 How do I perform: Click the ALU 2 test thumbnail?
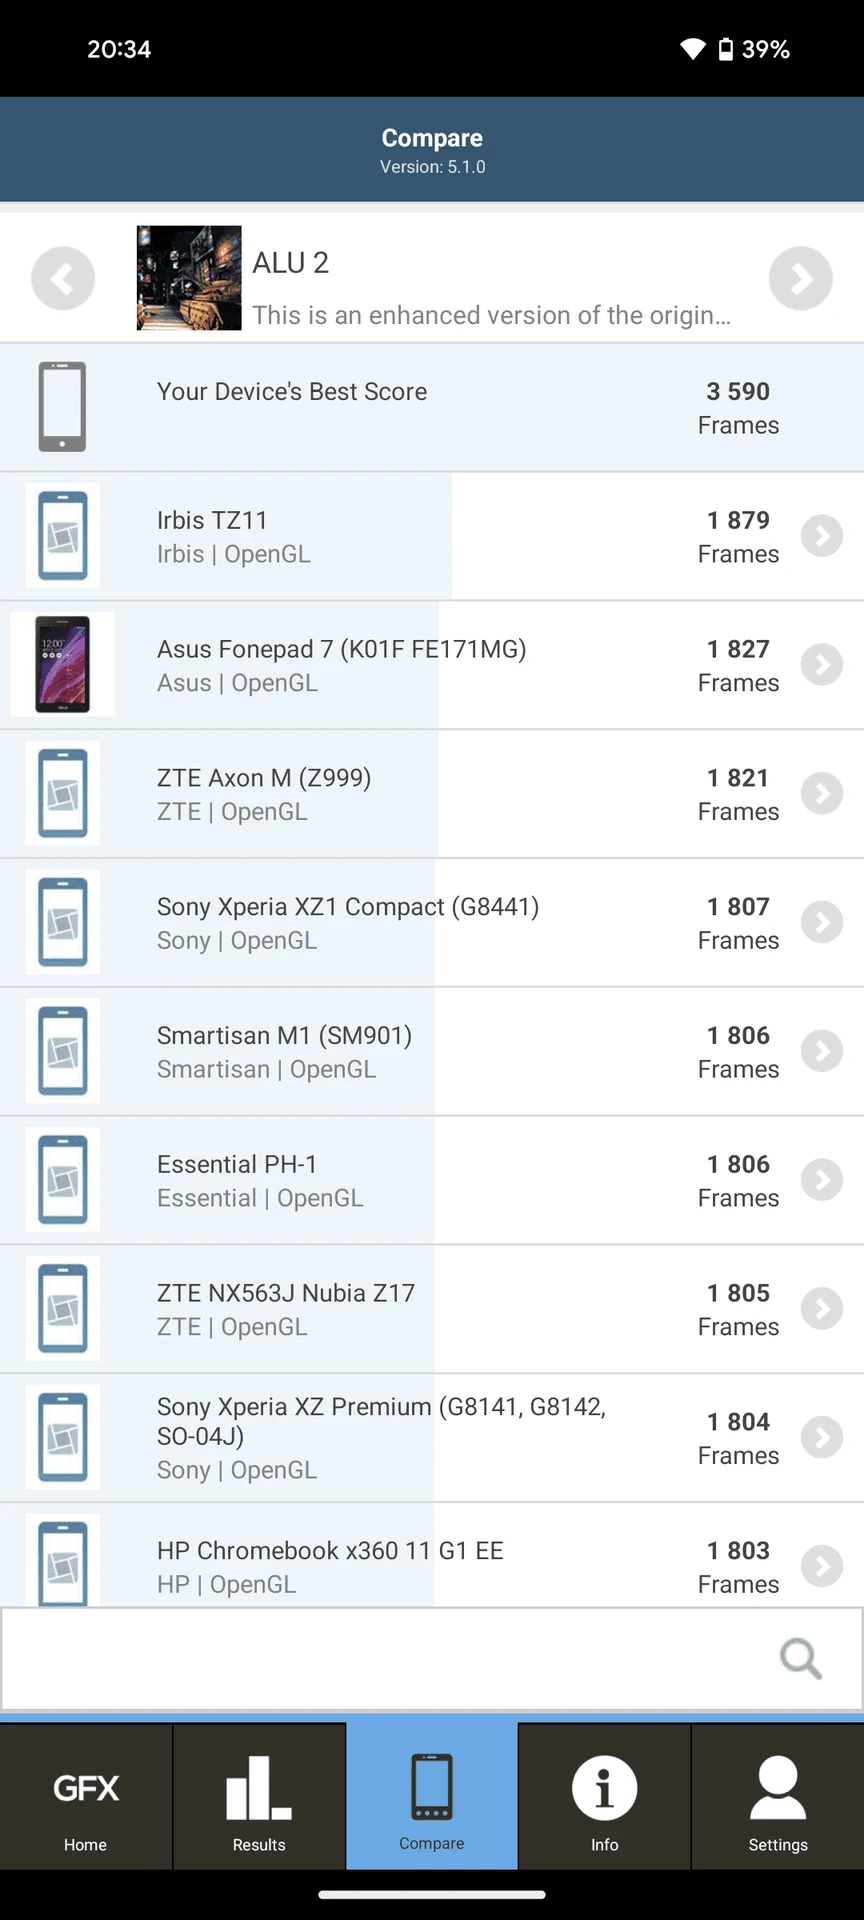coord(189,278)
